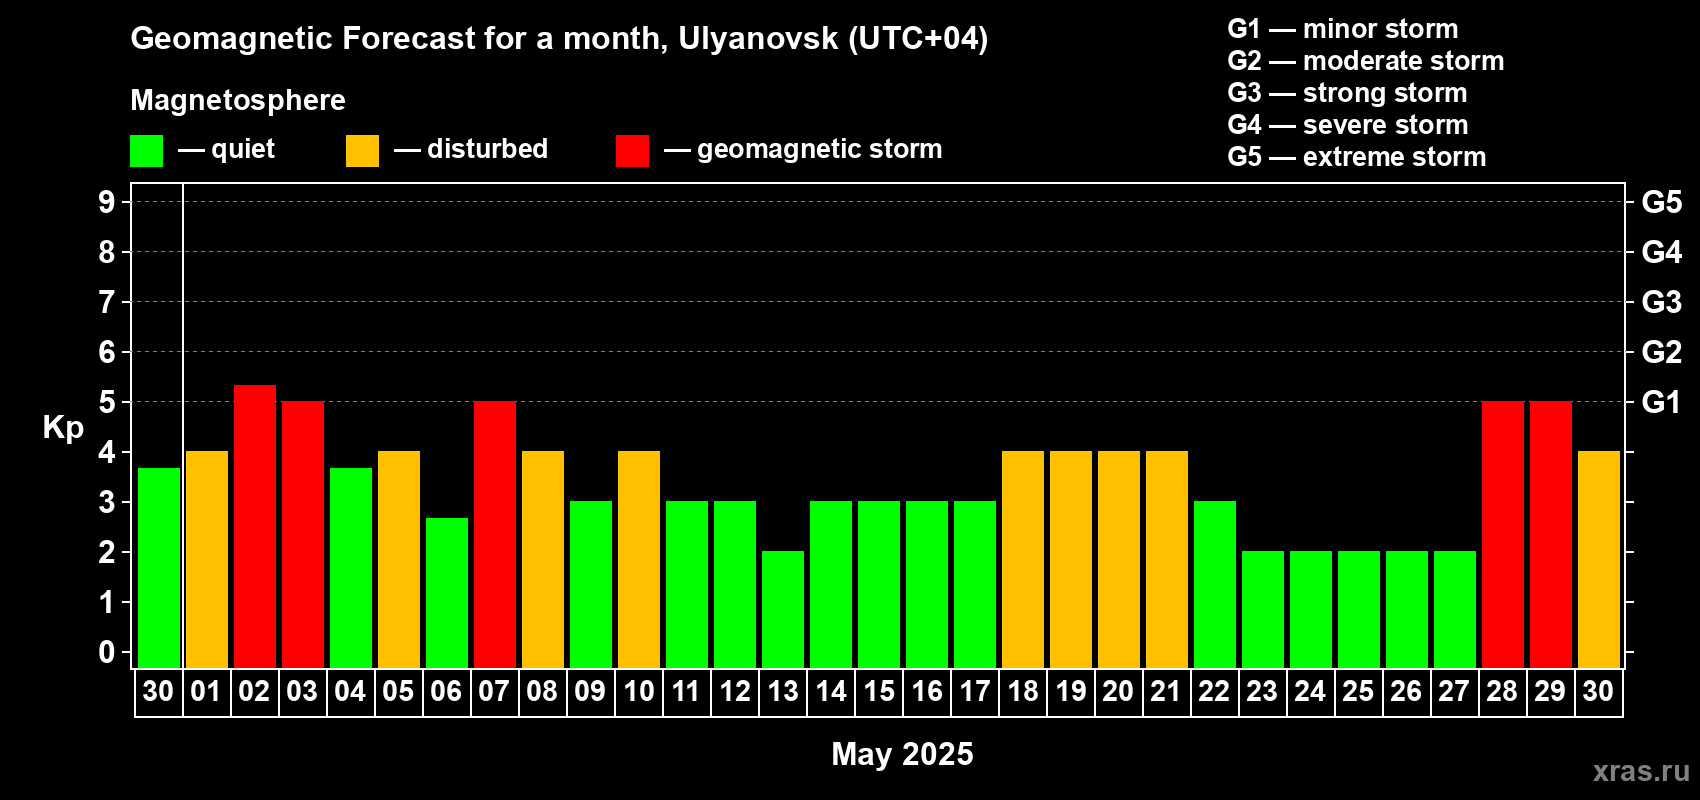The height and width of the screenshot is (800, 1700).
Task: Click the Kp axis title
Action: point(63,428)
